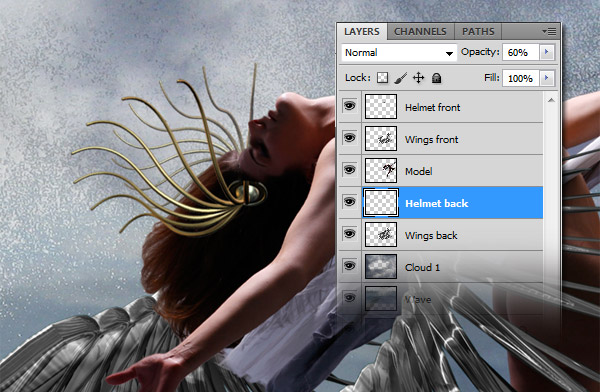The height and width of the screenshot is (392, 600).
Task: Open the Layers panel flyout menu
Action: 549,32
